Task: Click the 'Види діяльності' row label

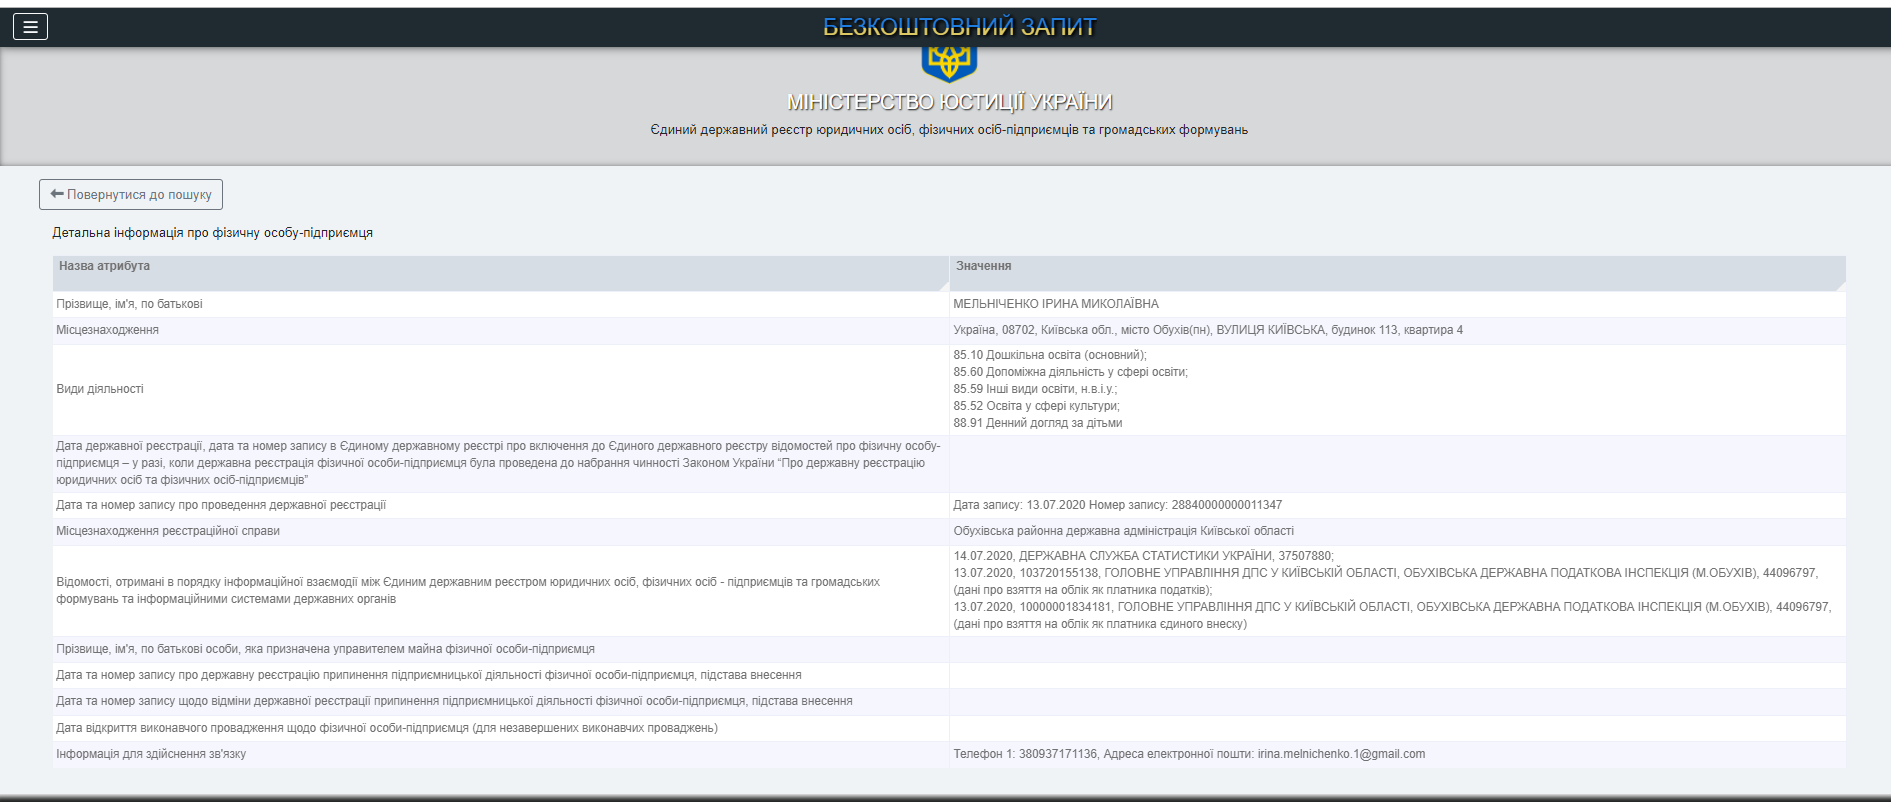Action: pyautogui.click(x=100, y=389)
